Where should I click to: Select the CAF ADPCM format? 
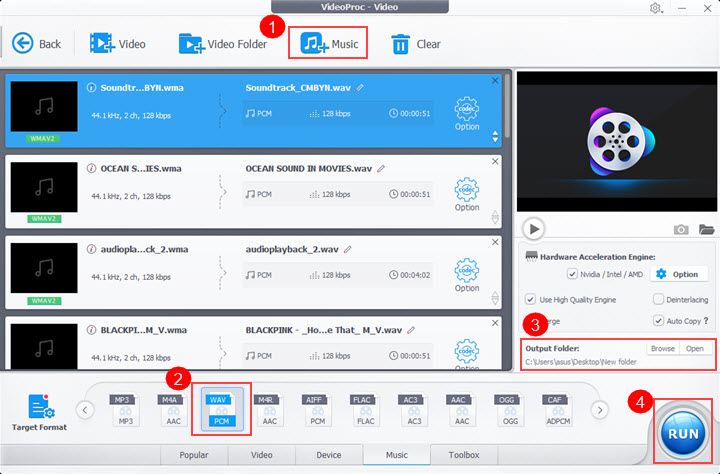(x=557, y=410)
